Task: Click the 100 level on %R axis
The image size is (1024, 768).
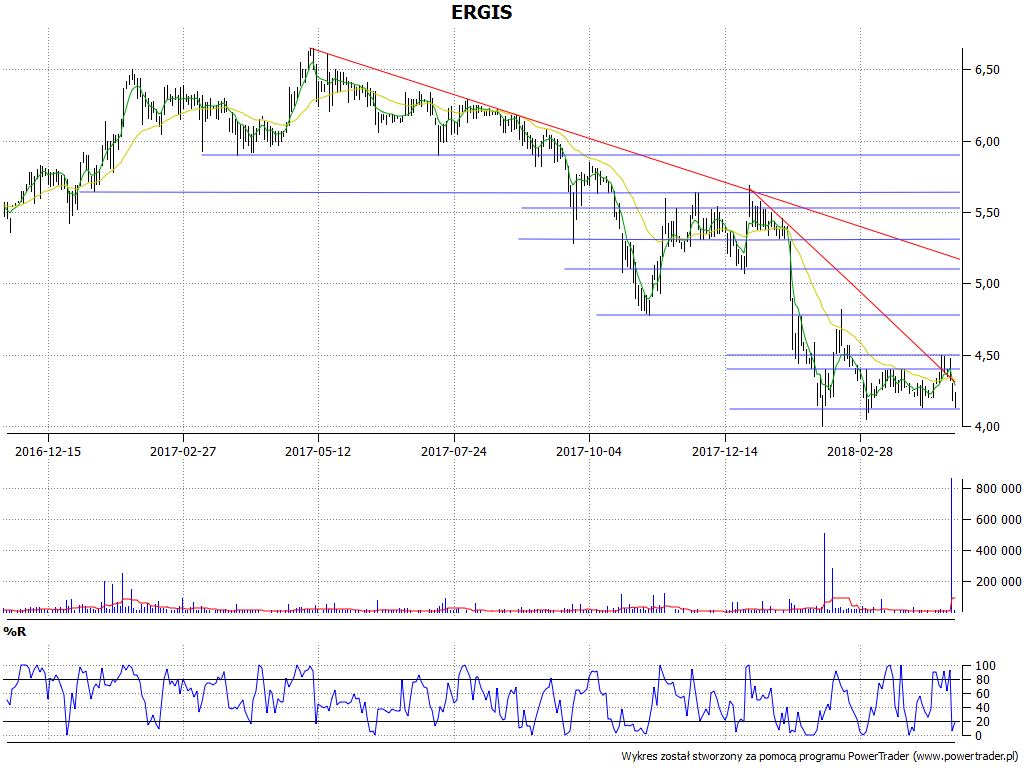Action: pos(985,666)
